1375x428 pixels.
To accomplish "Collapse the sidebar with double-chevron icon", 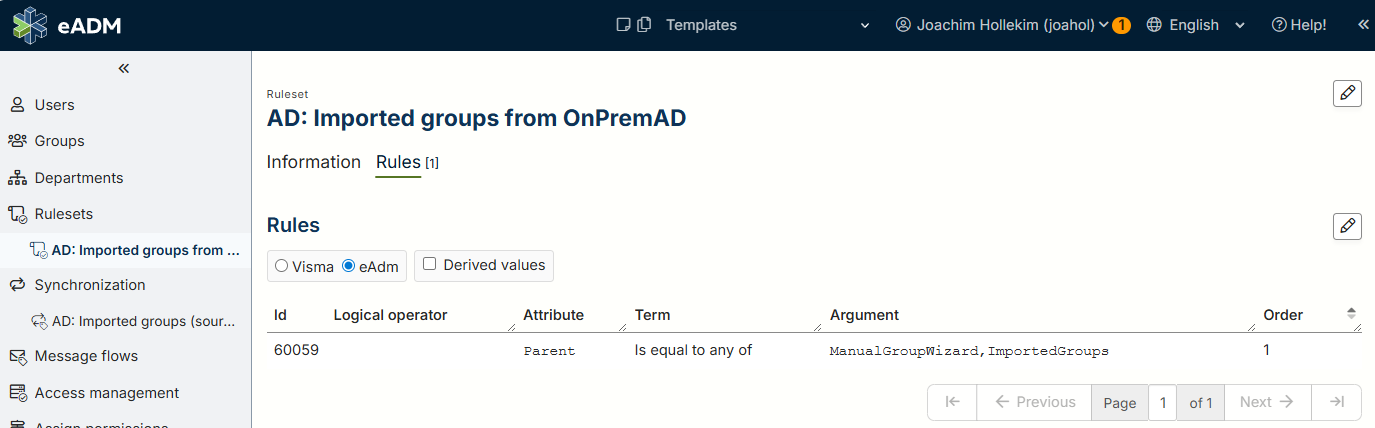I will click(x=124, y=69).
